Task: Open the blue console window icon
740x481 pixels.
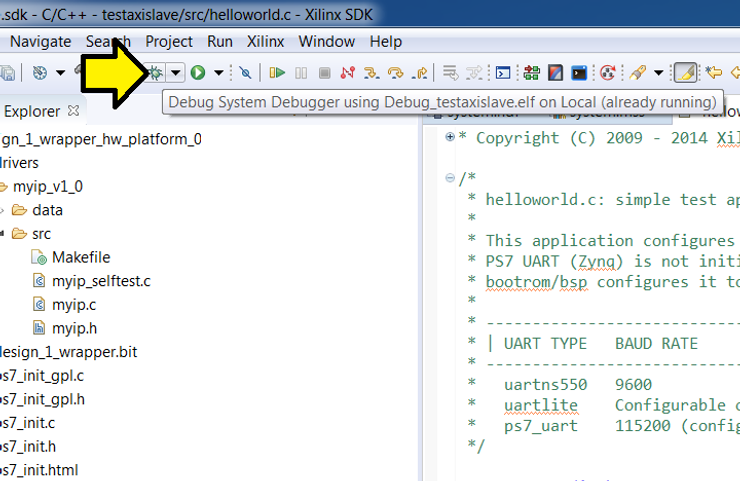Action: point(503,73)
